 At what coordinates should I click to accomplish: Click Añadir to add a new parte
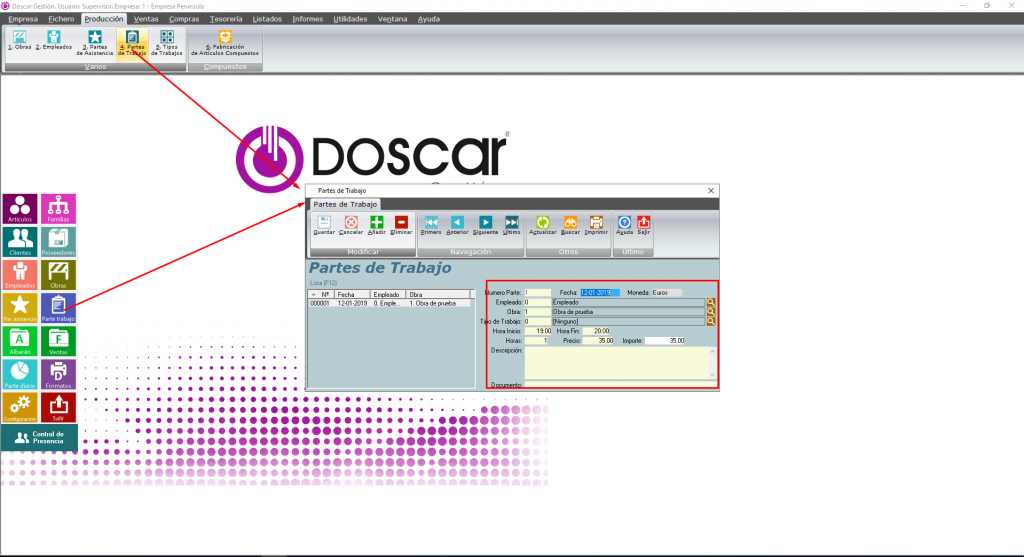pos(377,225)
